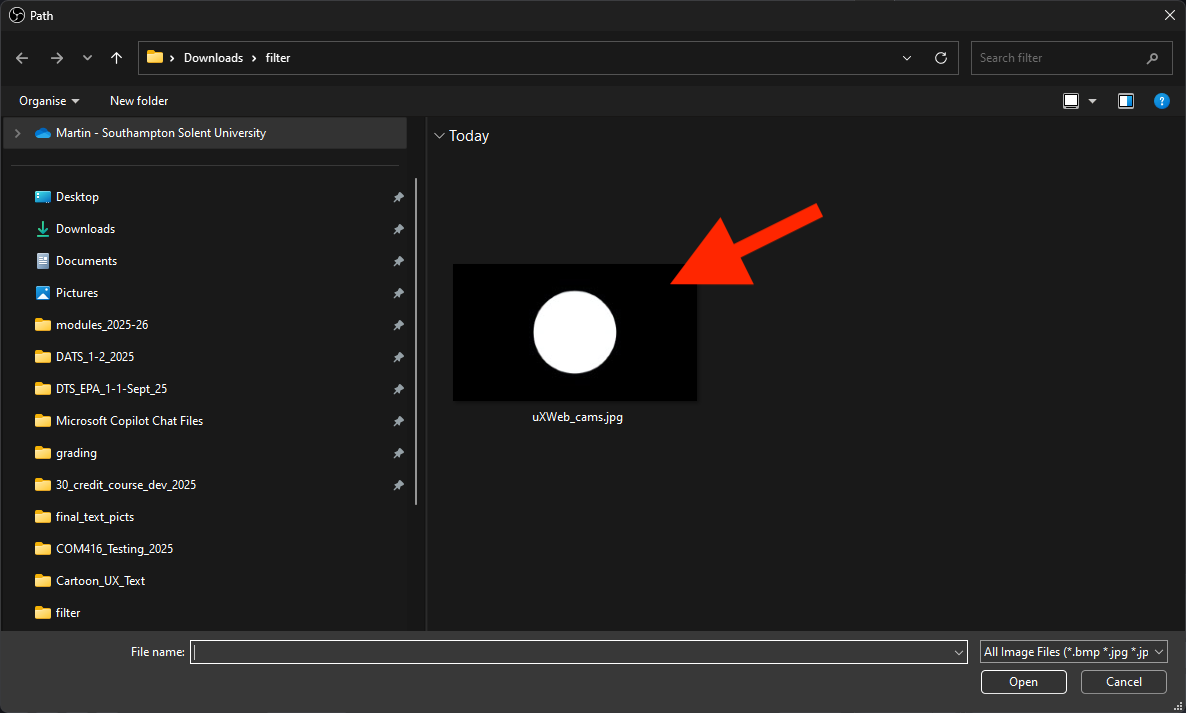Screen dimensions: 1186x713
Task: Click the blue Help question mark icon
Action: (x=1161, y=101)
